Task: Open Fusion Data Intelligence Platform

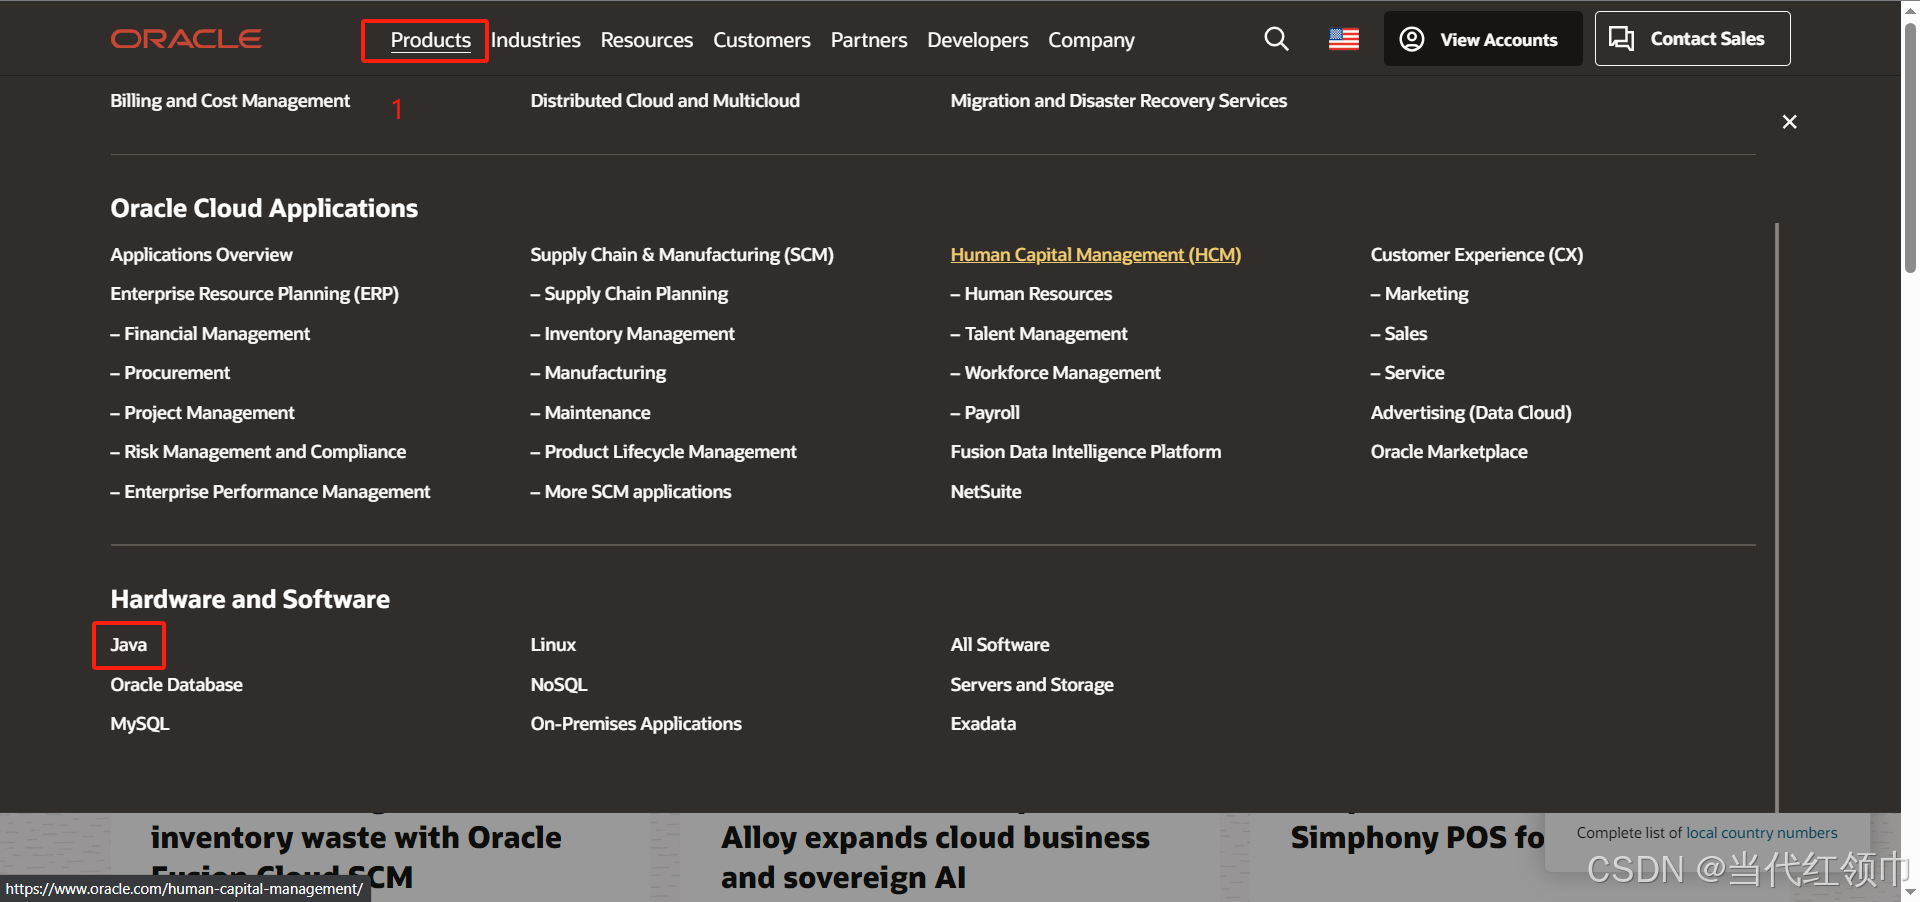Action: click(x=1085, y=452)
